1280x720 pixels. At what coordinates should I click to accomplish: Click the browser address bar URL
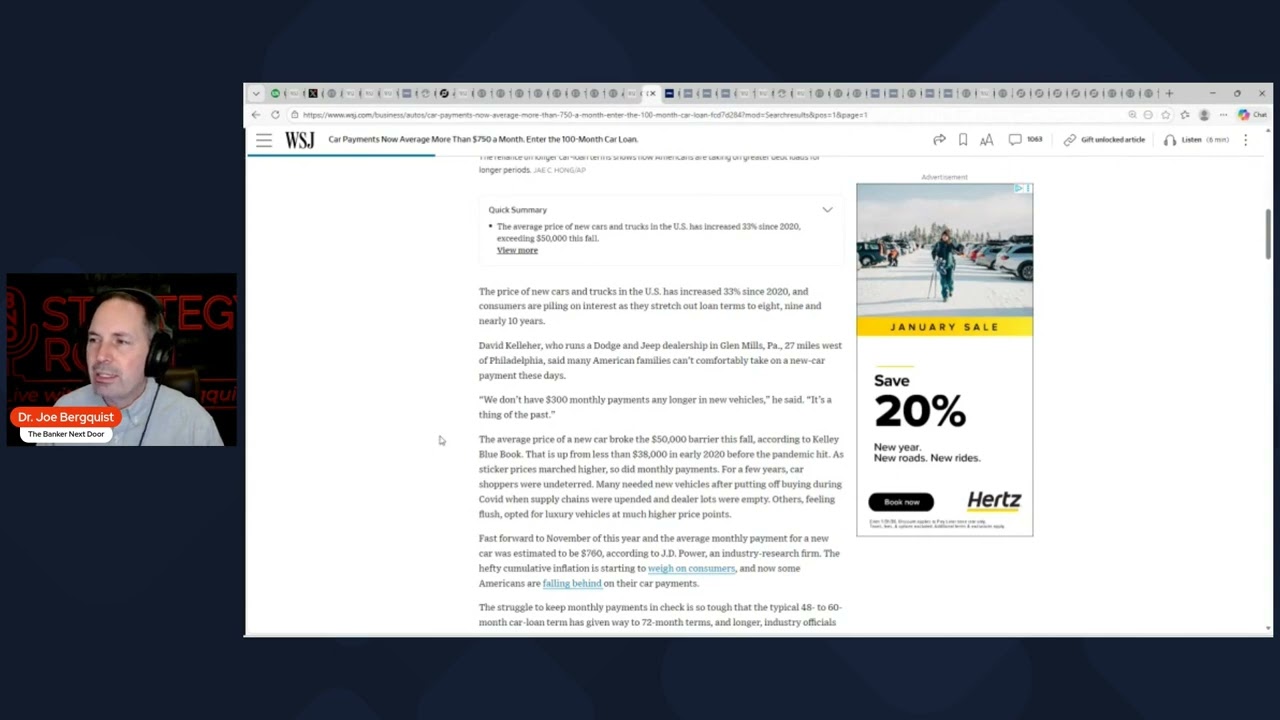click(585, 115)
